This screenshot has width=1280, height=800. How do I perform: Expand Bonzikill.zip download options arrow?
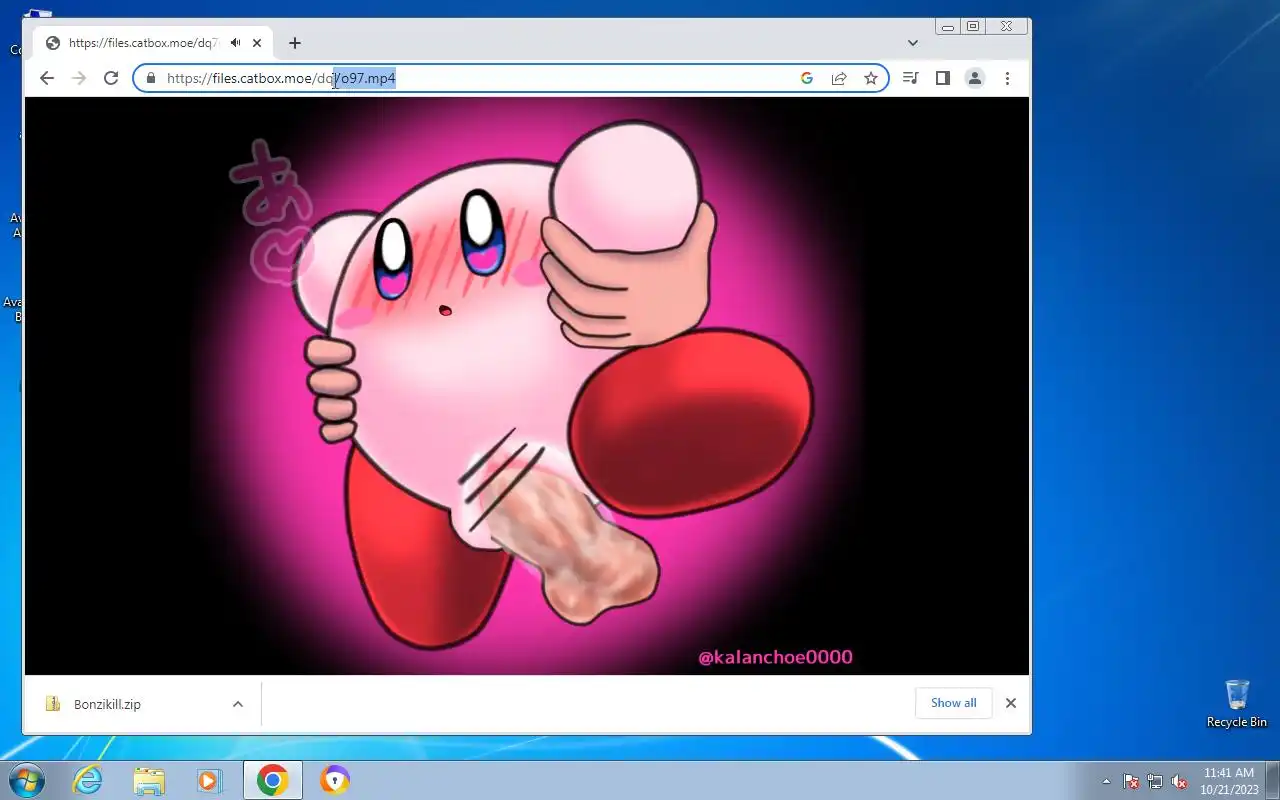click(x=238, y=704)
